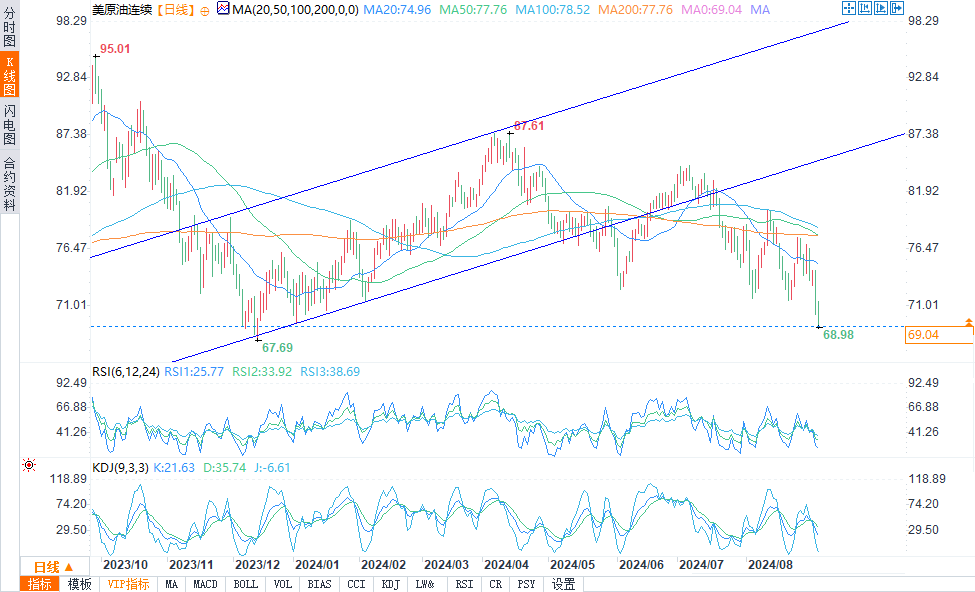Open the VIP指标 tab
This screenshot has width=975, height=592.
pyautogui.click(x=128, y=584)
